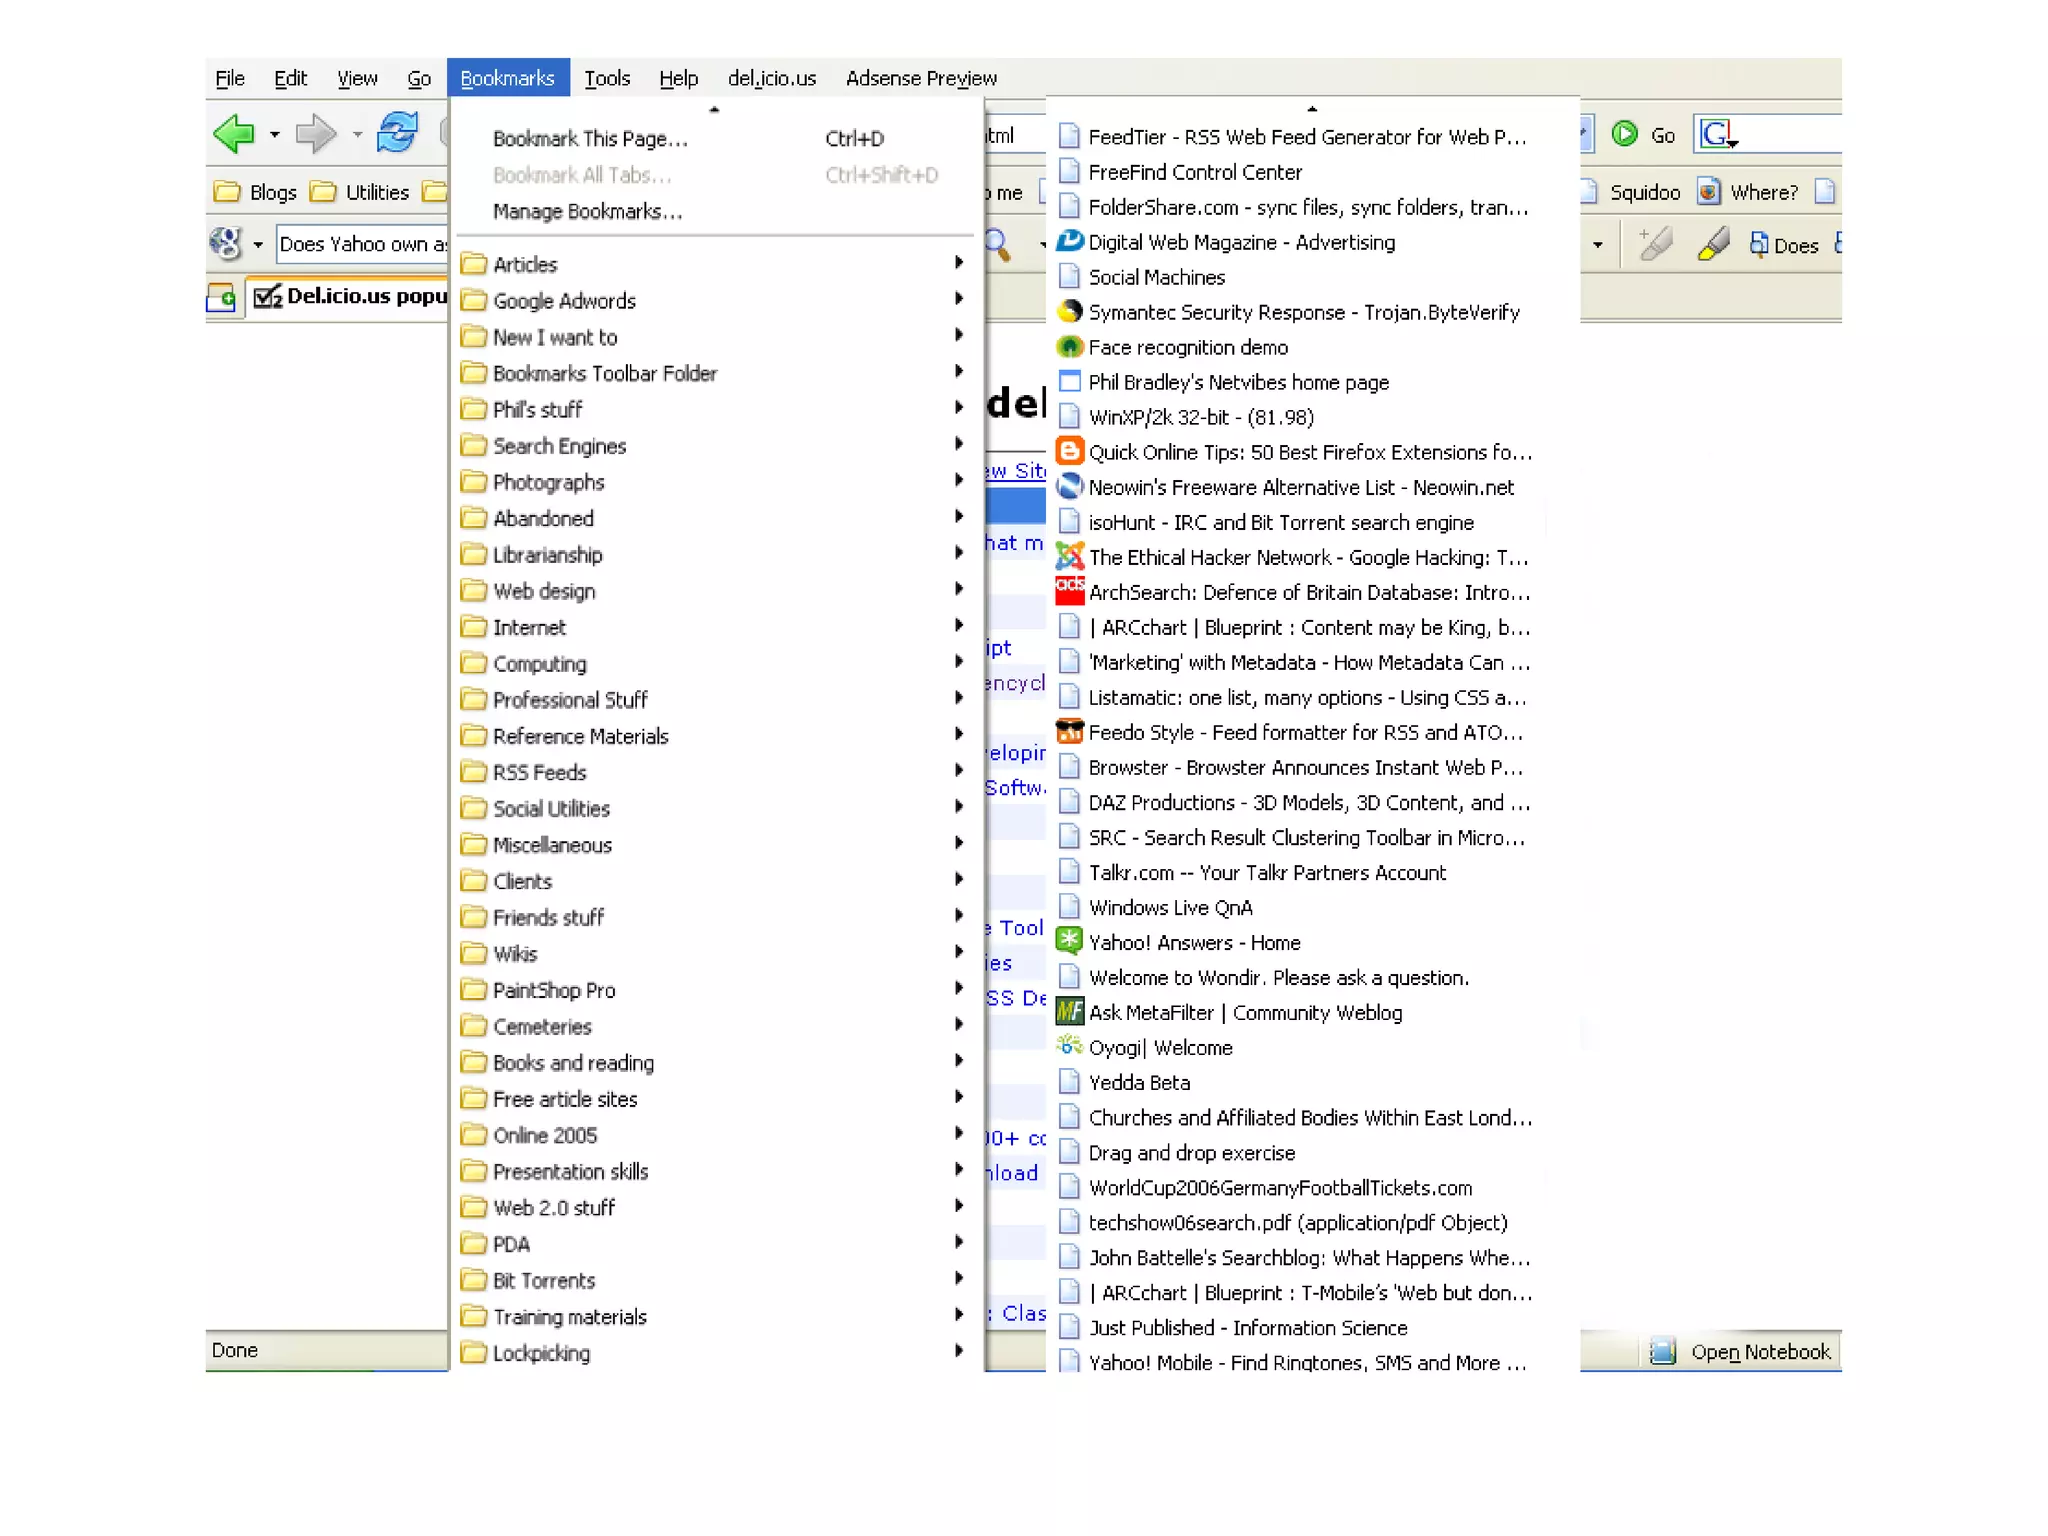Viewport: 2048px width, 1536px height.
Task: Expand the Web 2.0 stuff bookmark folder
Action: click(x=554, y=1207)
